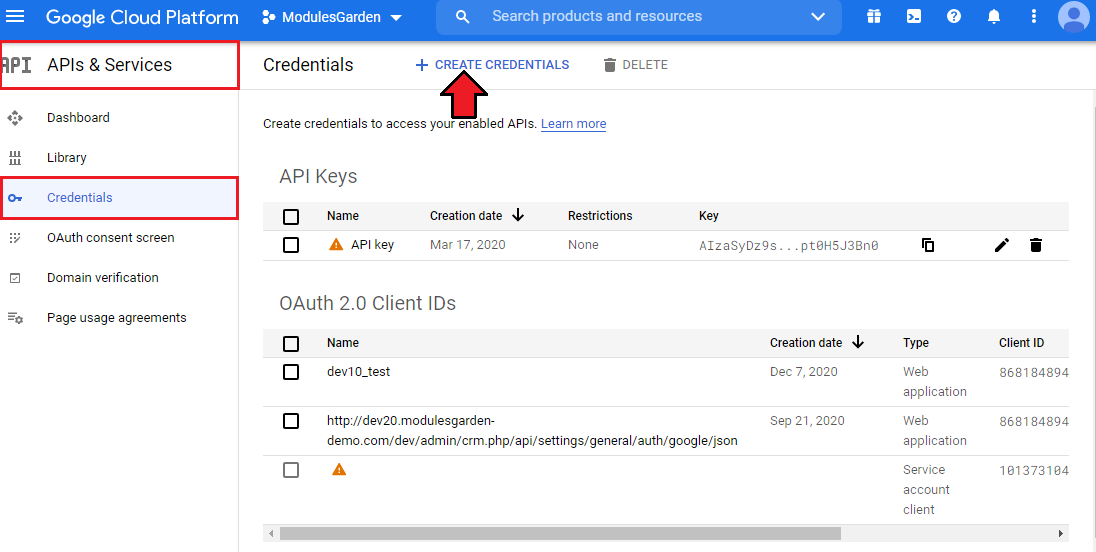Click the Domain verification checkbox icon

point(15,278)
